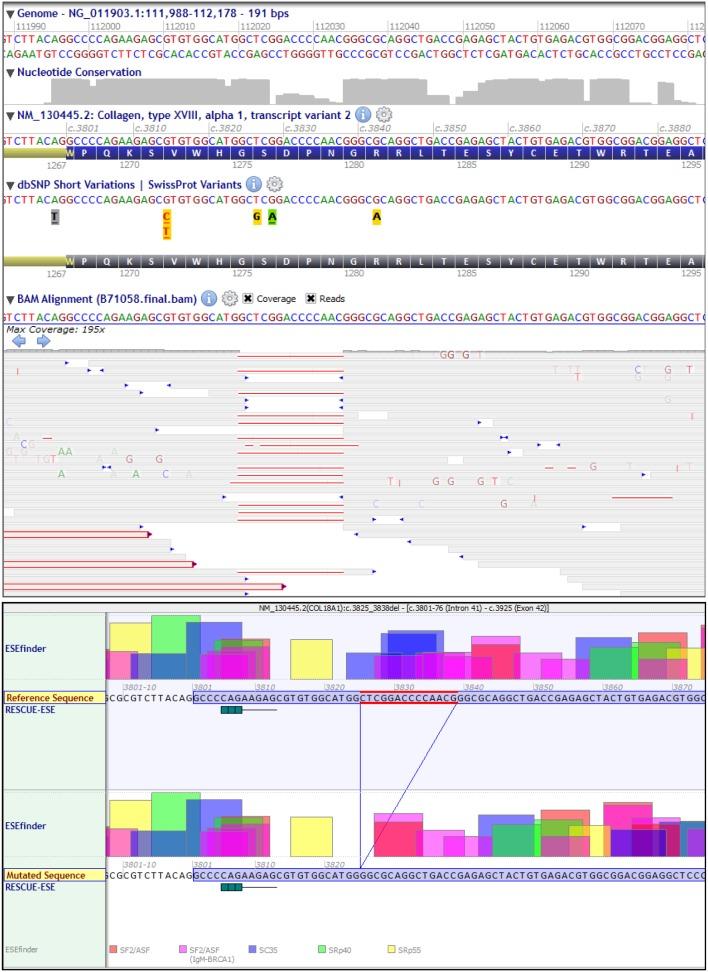Click the dbSNP Short Variations | SwissProt Variants title
Viewport: 708px width, 972px height.
tap(129, 185)
